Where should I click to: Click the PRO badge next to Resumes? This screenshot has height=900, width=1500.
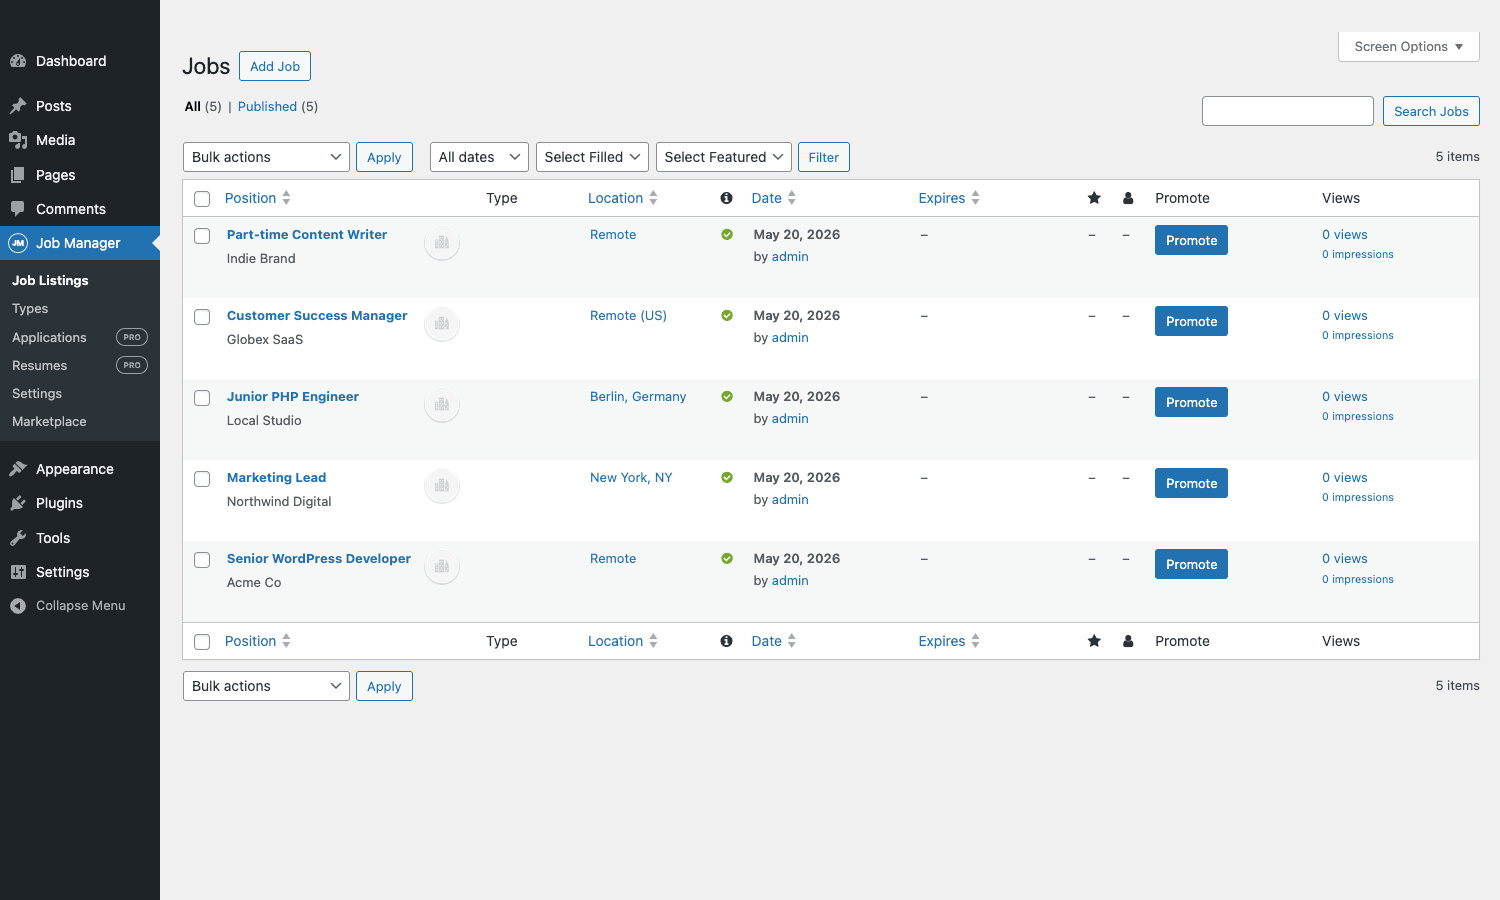tap(132, 365)
